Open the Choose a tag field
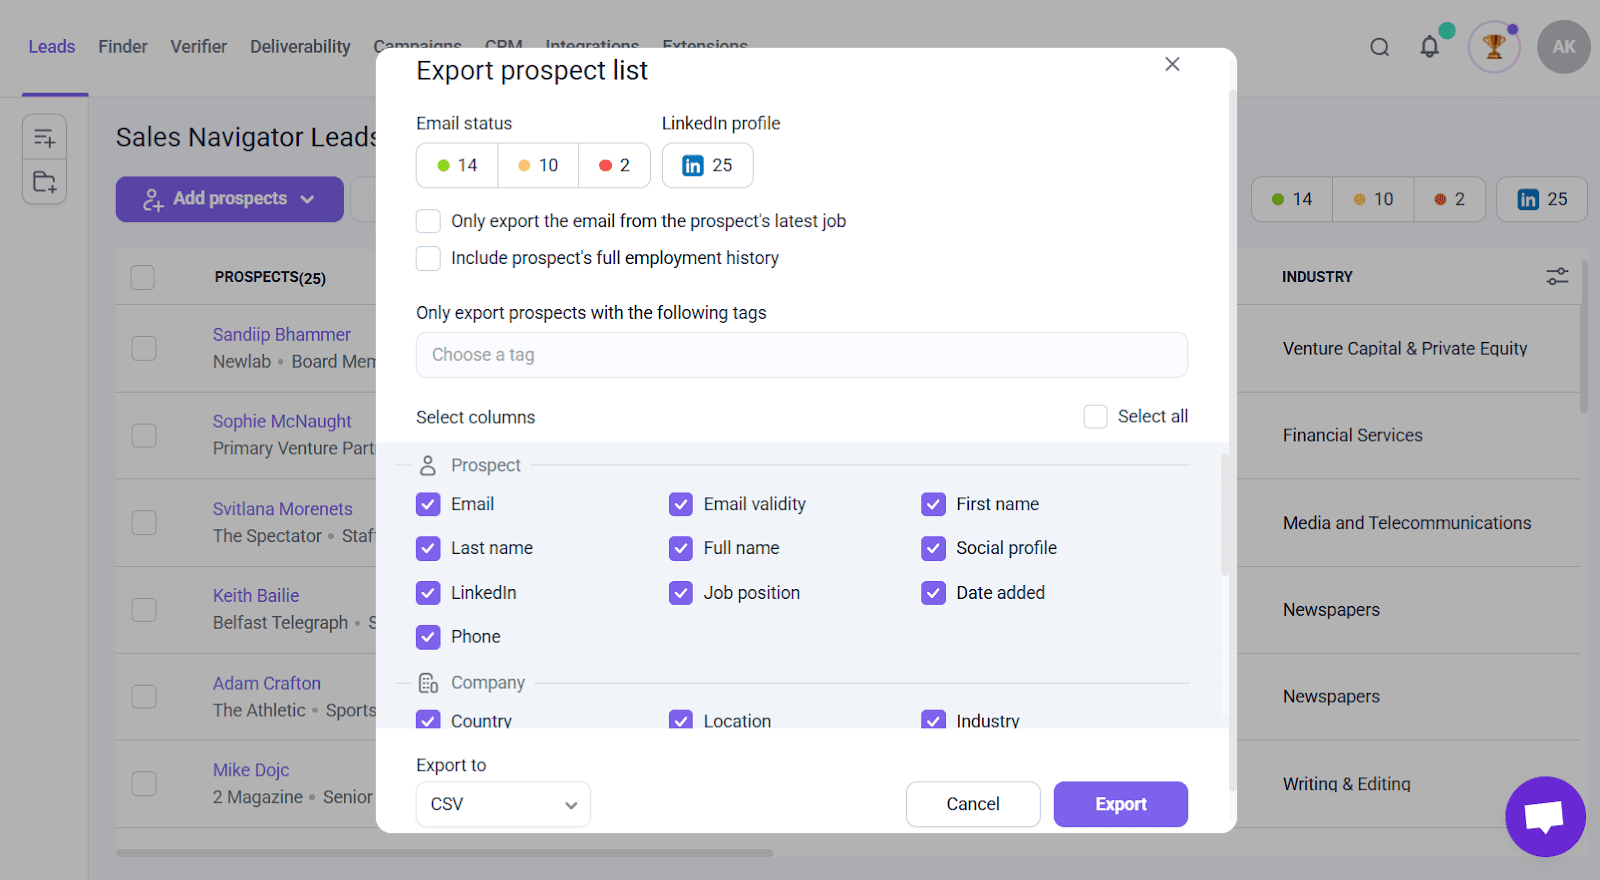The image size is (1600, 880). [801, 355]
